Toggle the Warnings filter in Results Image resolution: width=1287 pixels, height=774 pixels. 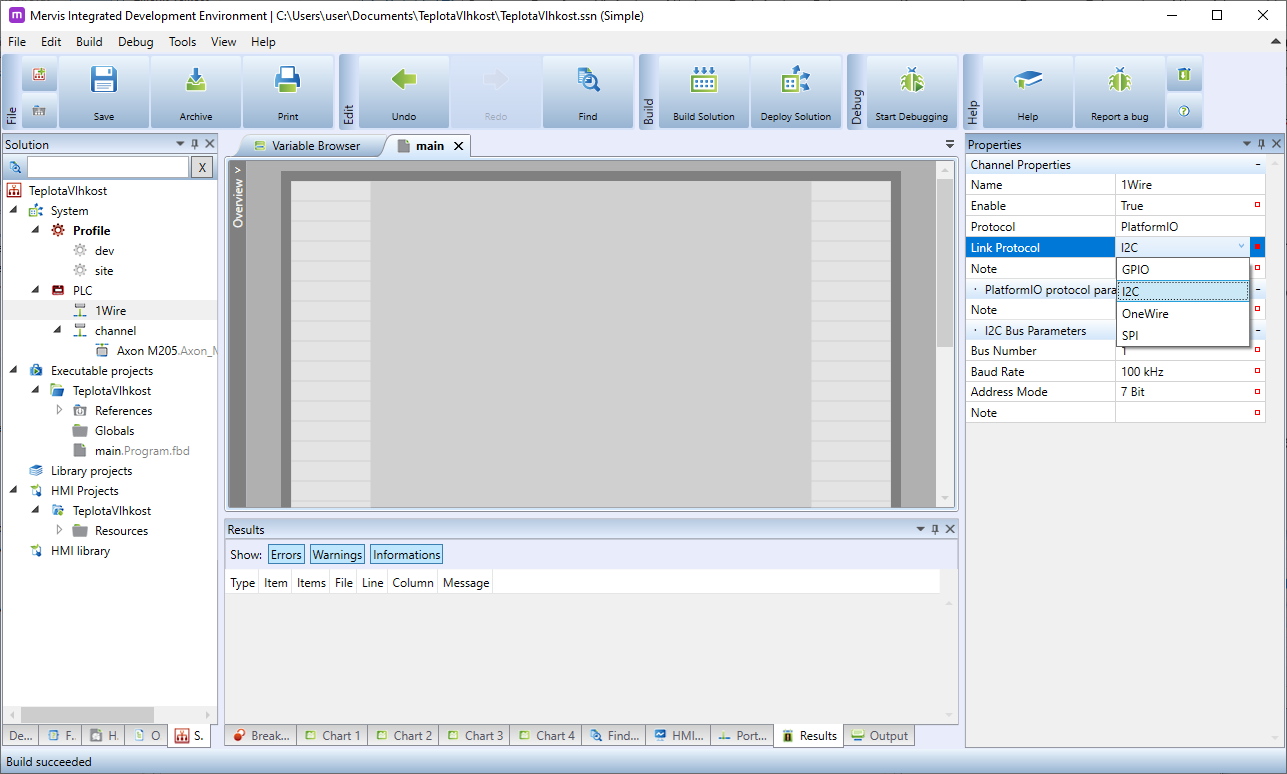point(337,555)
